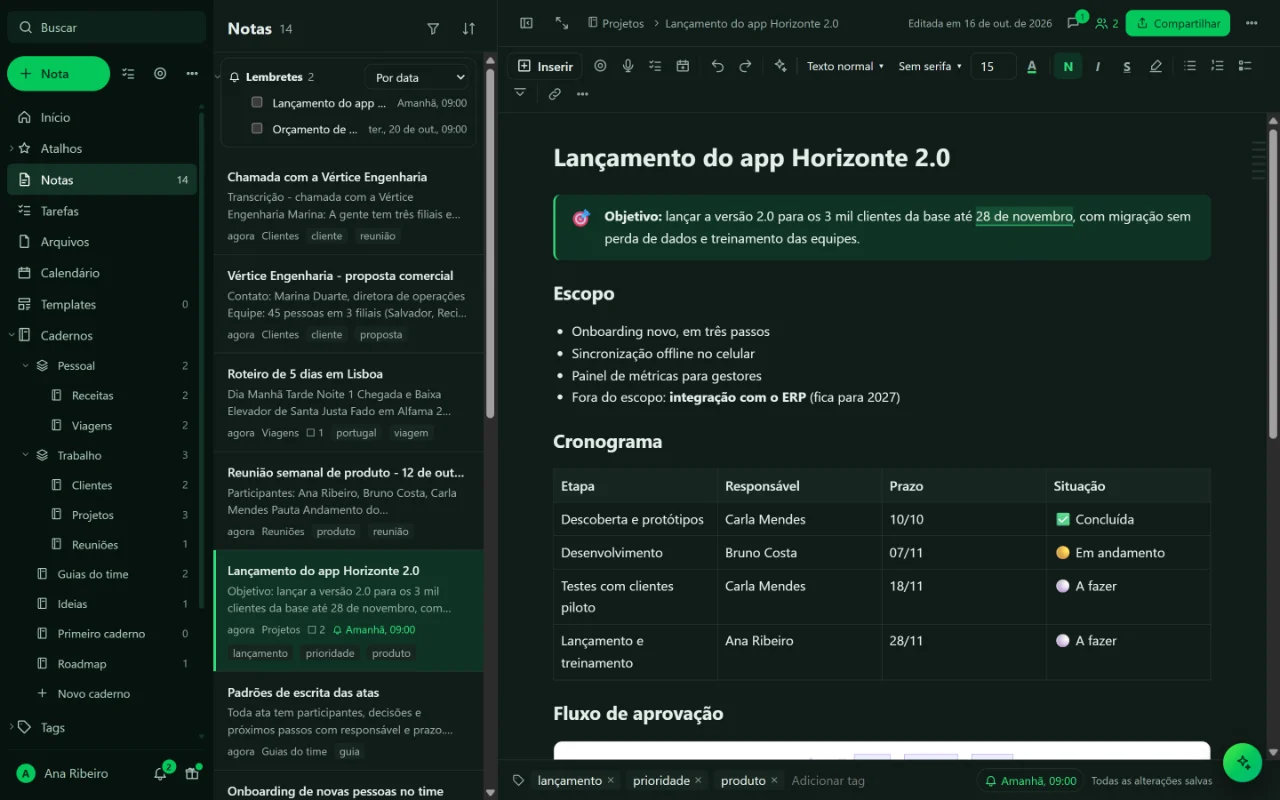Open the text color picker
The width and height of the screenshot is (1280, 800).
pyautogui.click(x=1032, y=66)
